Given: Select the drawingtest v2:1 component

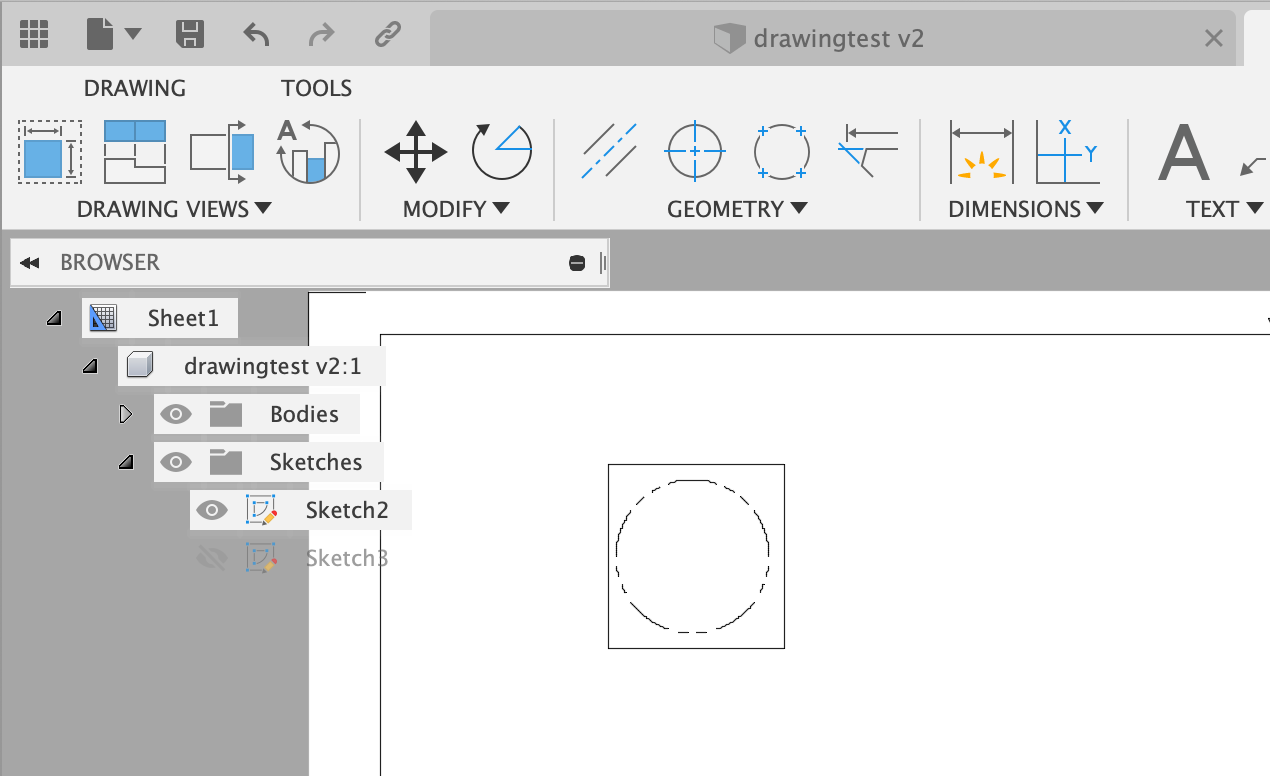Looking at the screenshot, I should (272, 367).
